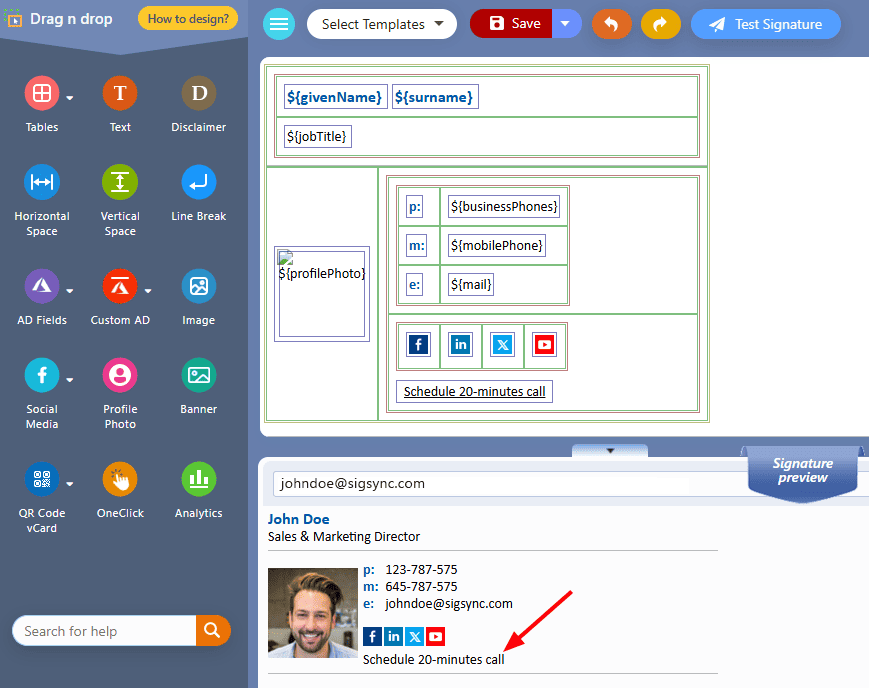The width and height of the screenshot is (869, 688).
Task: Select the Horizontal Space tool
Action: (42, 182)
